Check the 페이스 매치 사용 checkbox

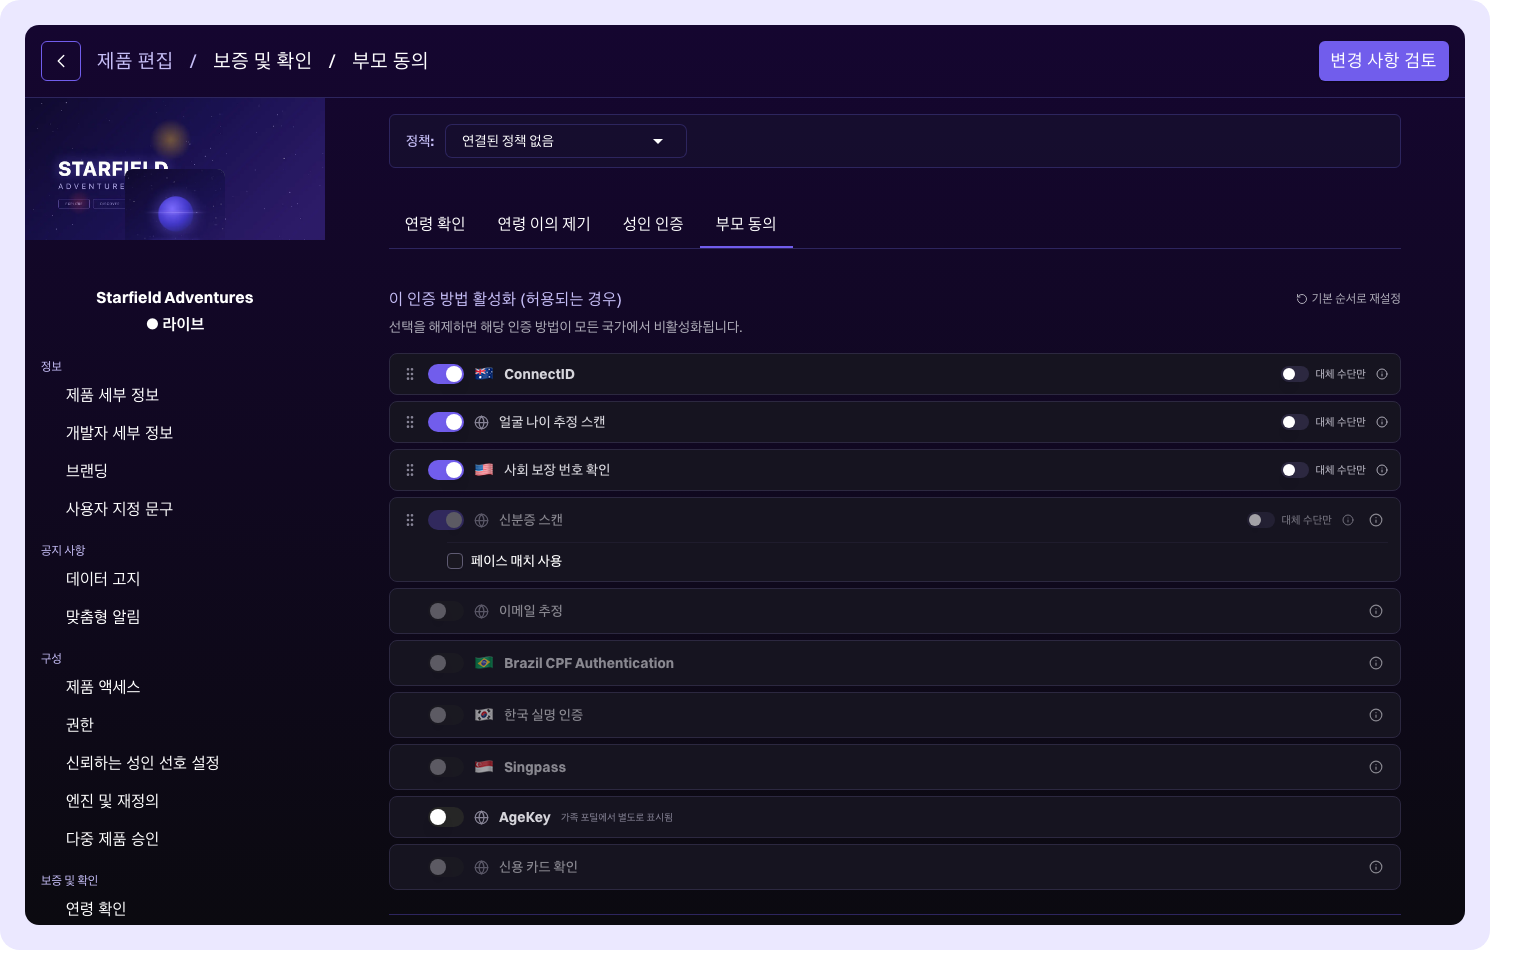pyautogui.click(x=455, y=561)
